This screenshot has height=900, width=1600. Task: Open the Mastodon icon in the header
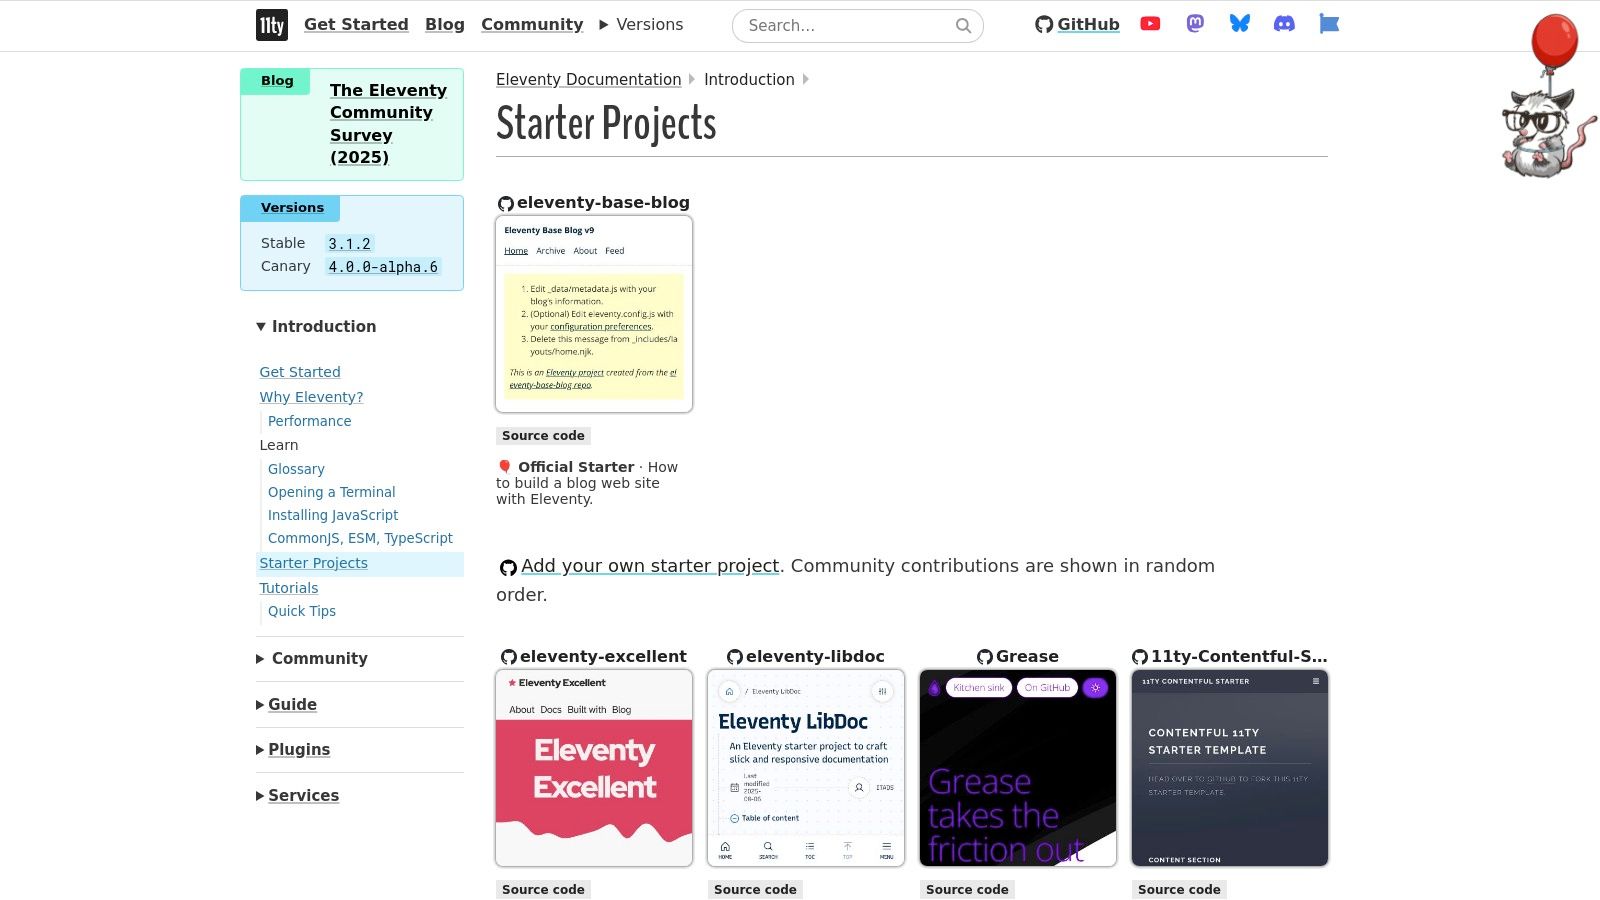coord(1194,24)
